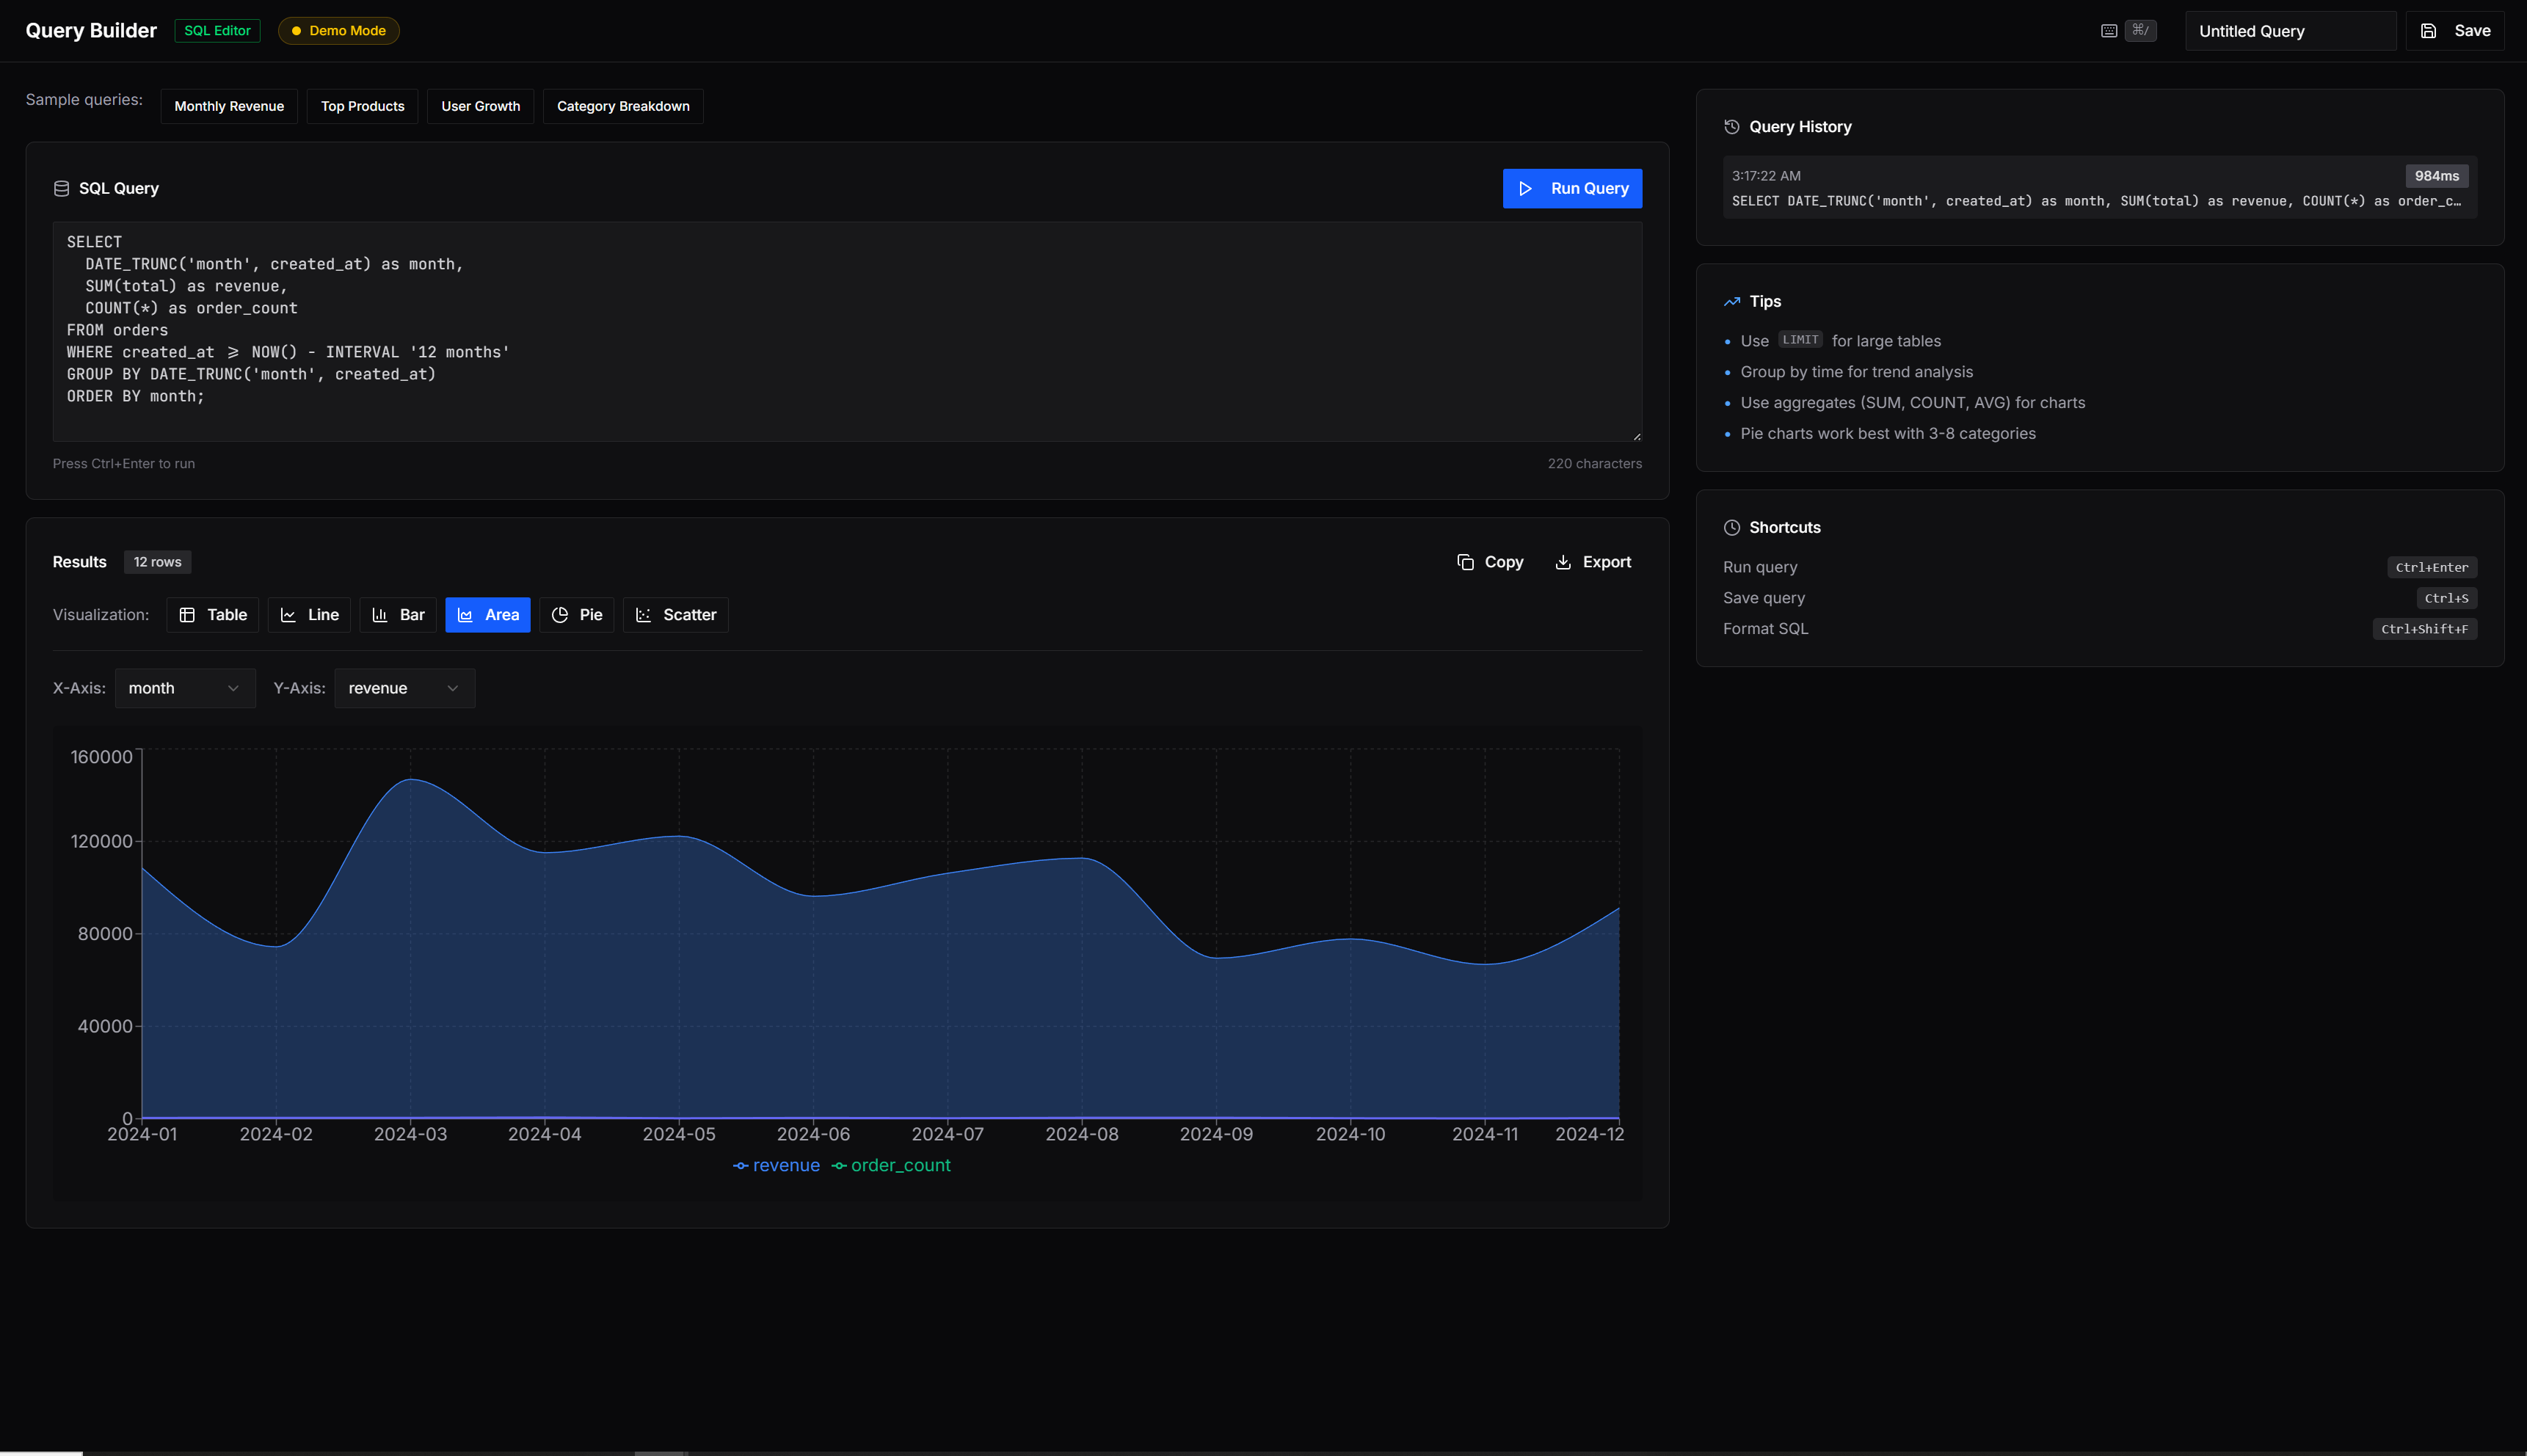Click the LIMIT keyword in Tips
Screen dimensions: 2527x1456
[1800, 340]
